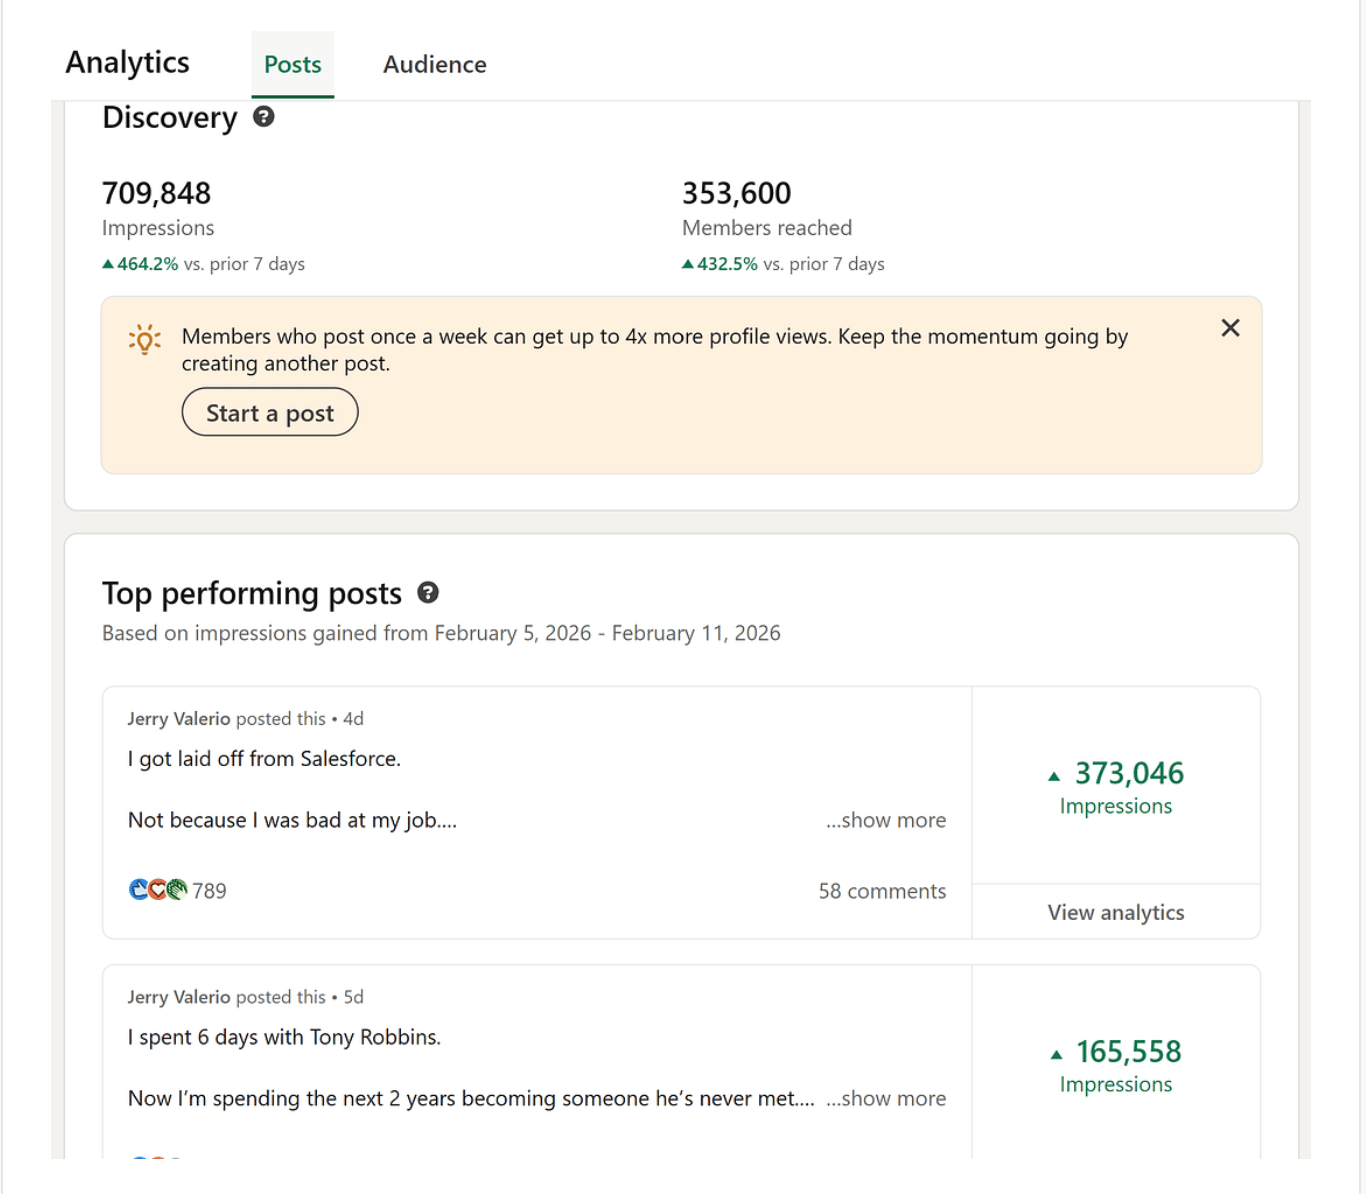Open the 58 comments link
The height and width of the screenshot is (1194, 1366).
881,891
